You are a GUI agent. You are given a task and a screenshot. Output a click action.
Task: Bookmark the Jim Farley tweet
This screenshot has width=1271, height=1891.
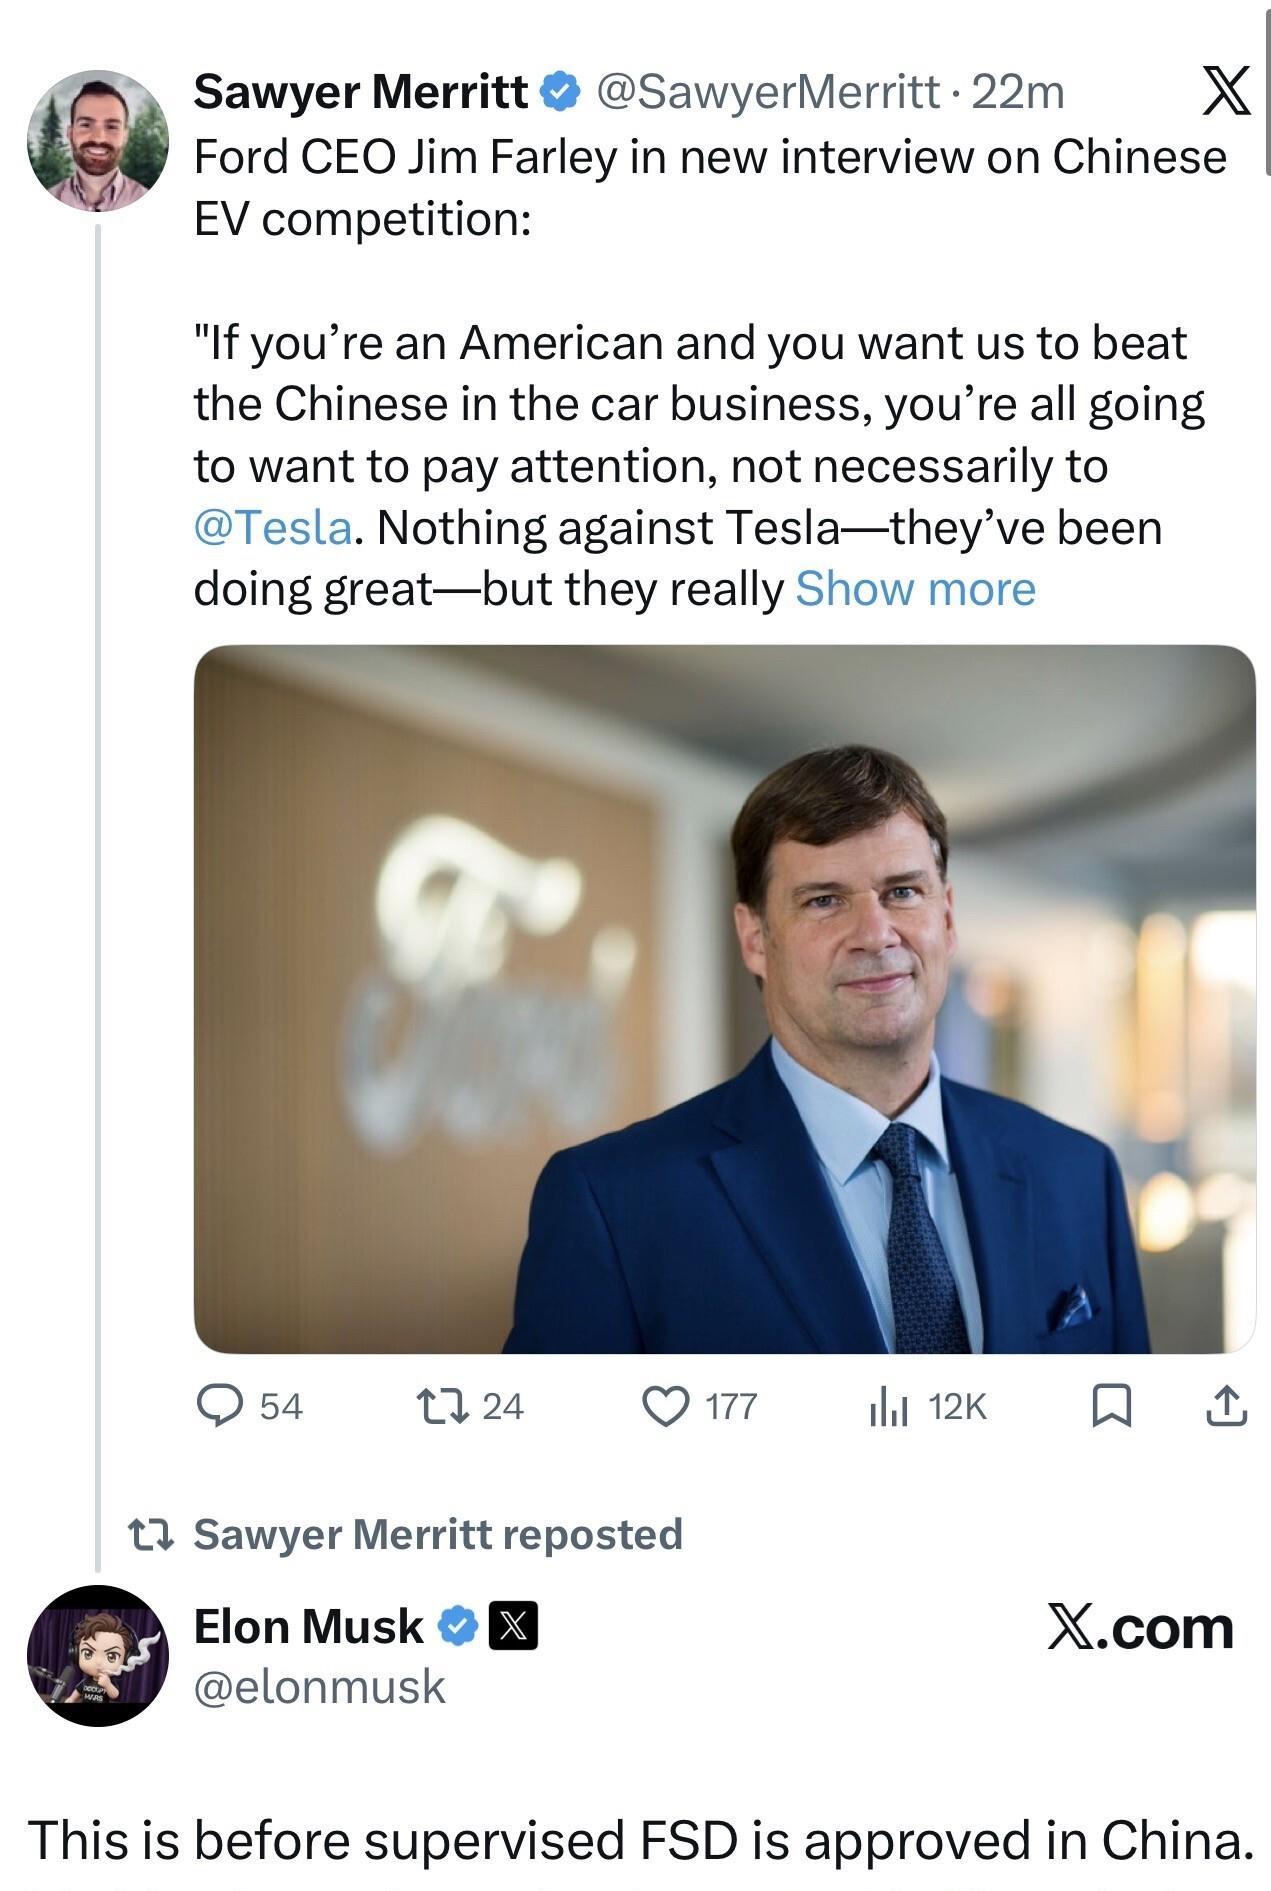click(1111, 1405)
